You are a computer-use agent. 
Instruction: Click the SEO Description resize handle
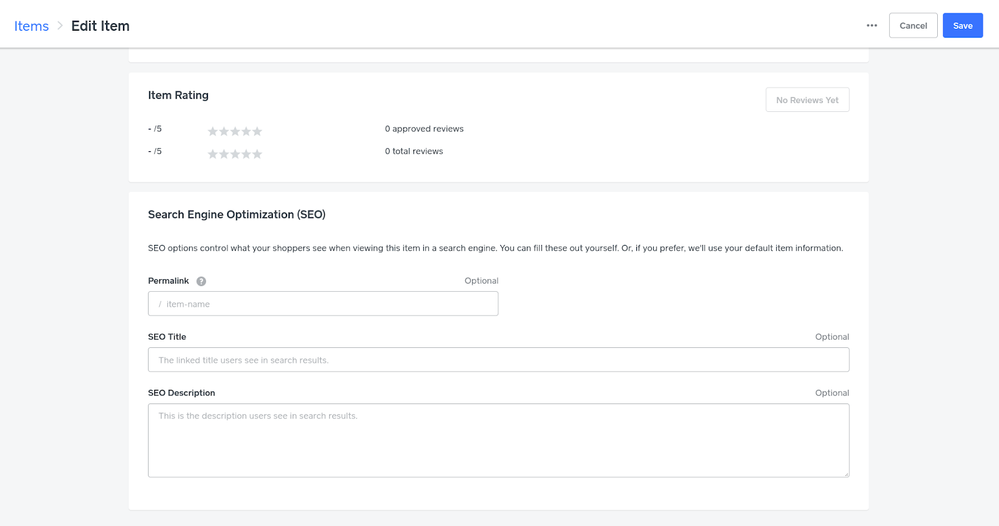coord(845,473)
